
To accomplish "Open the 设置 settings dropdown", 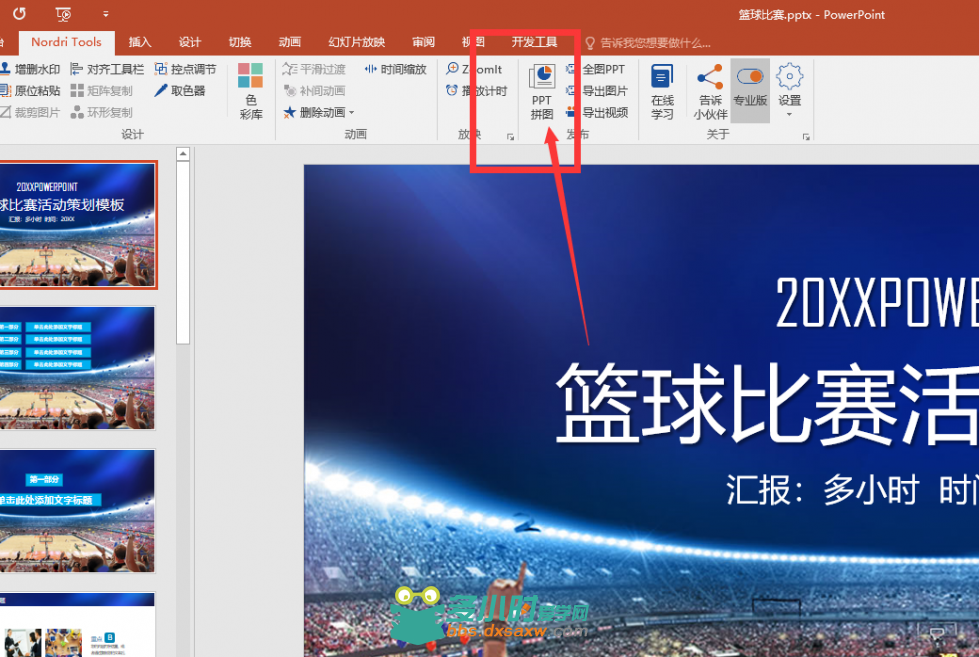I will click(789, 91).
